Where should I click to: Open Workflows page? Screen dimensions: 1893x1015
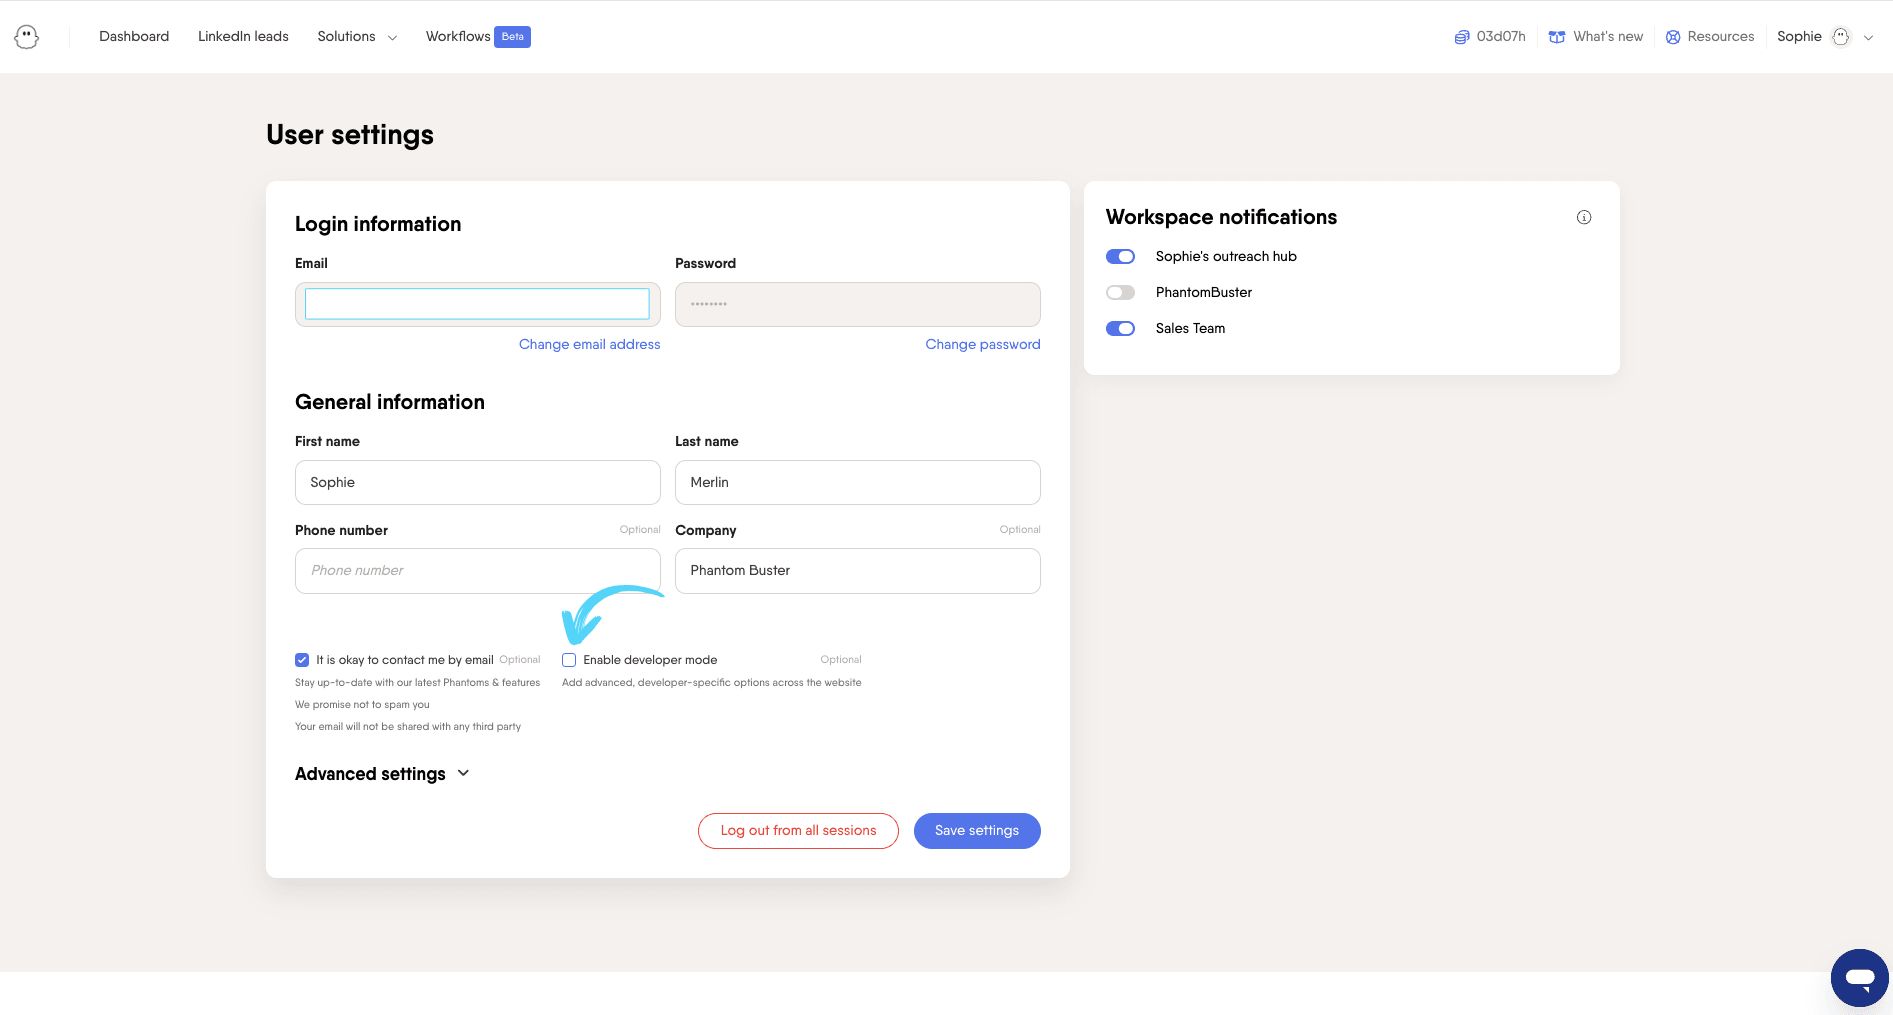point(458,37)
